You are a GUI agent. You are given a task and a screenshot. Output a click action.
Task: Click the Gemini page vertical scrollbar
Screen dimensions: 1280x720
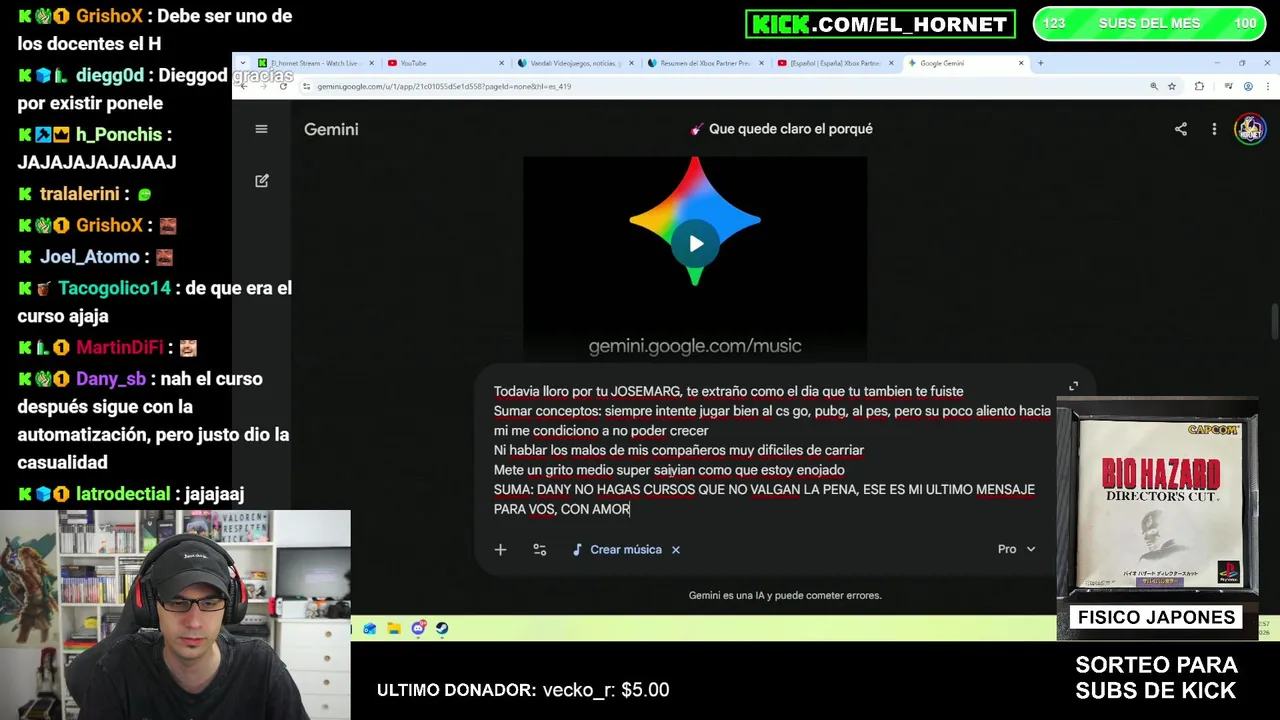click(x=1274, y=321)
